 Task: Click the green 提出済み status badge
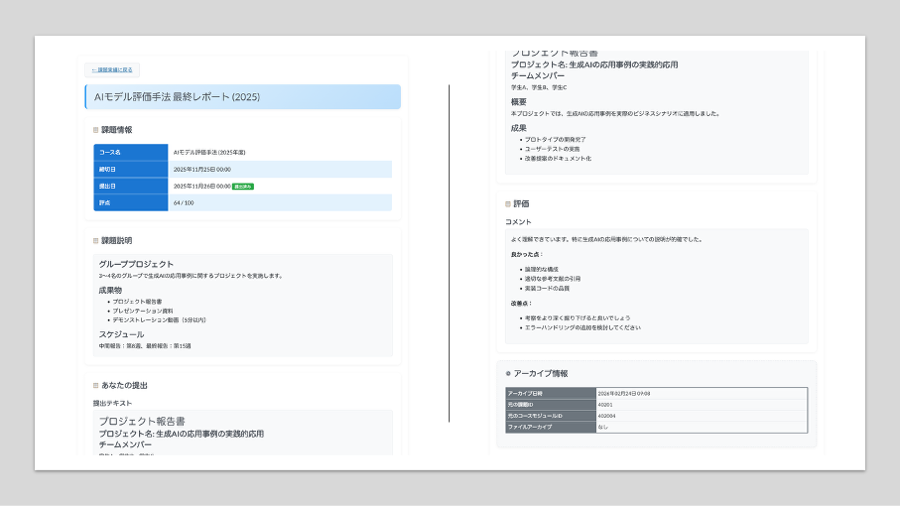[x=243, y=186]
